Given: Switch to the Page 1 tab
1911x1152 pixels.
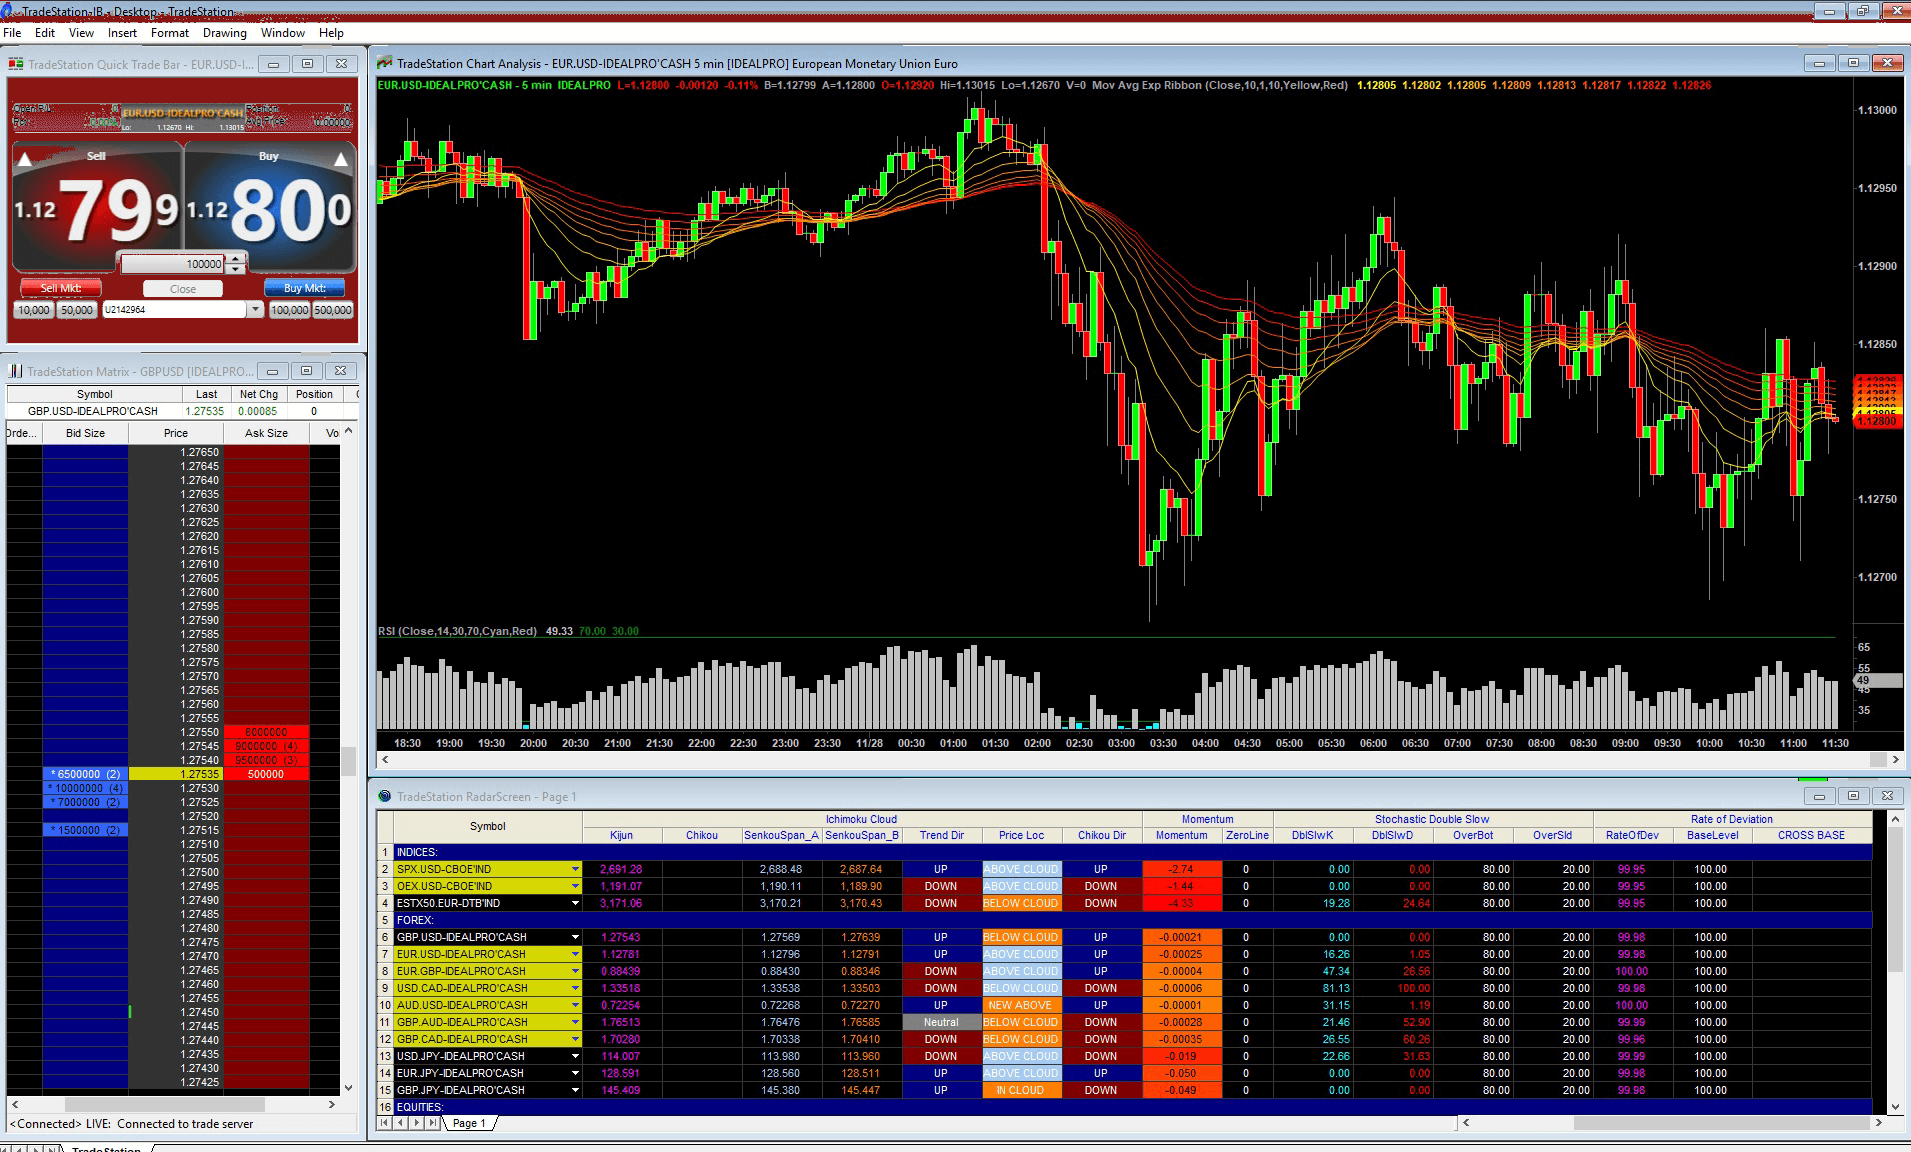Looking at the screenshot, I should click(470, 1123).
